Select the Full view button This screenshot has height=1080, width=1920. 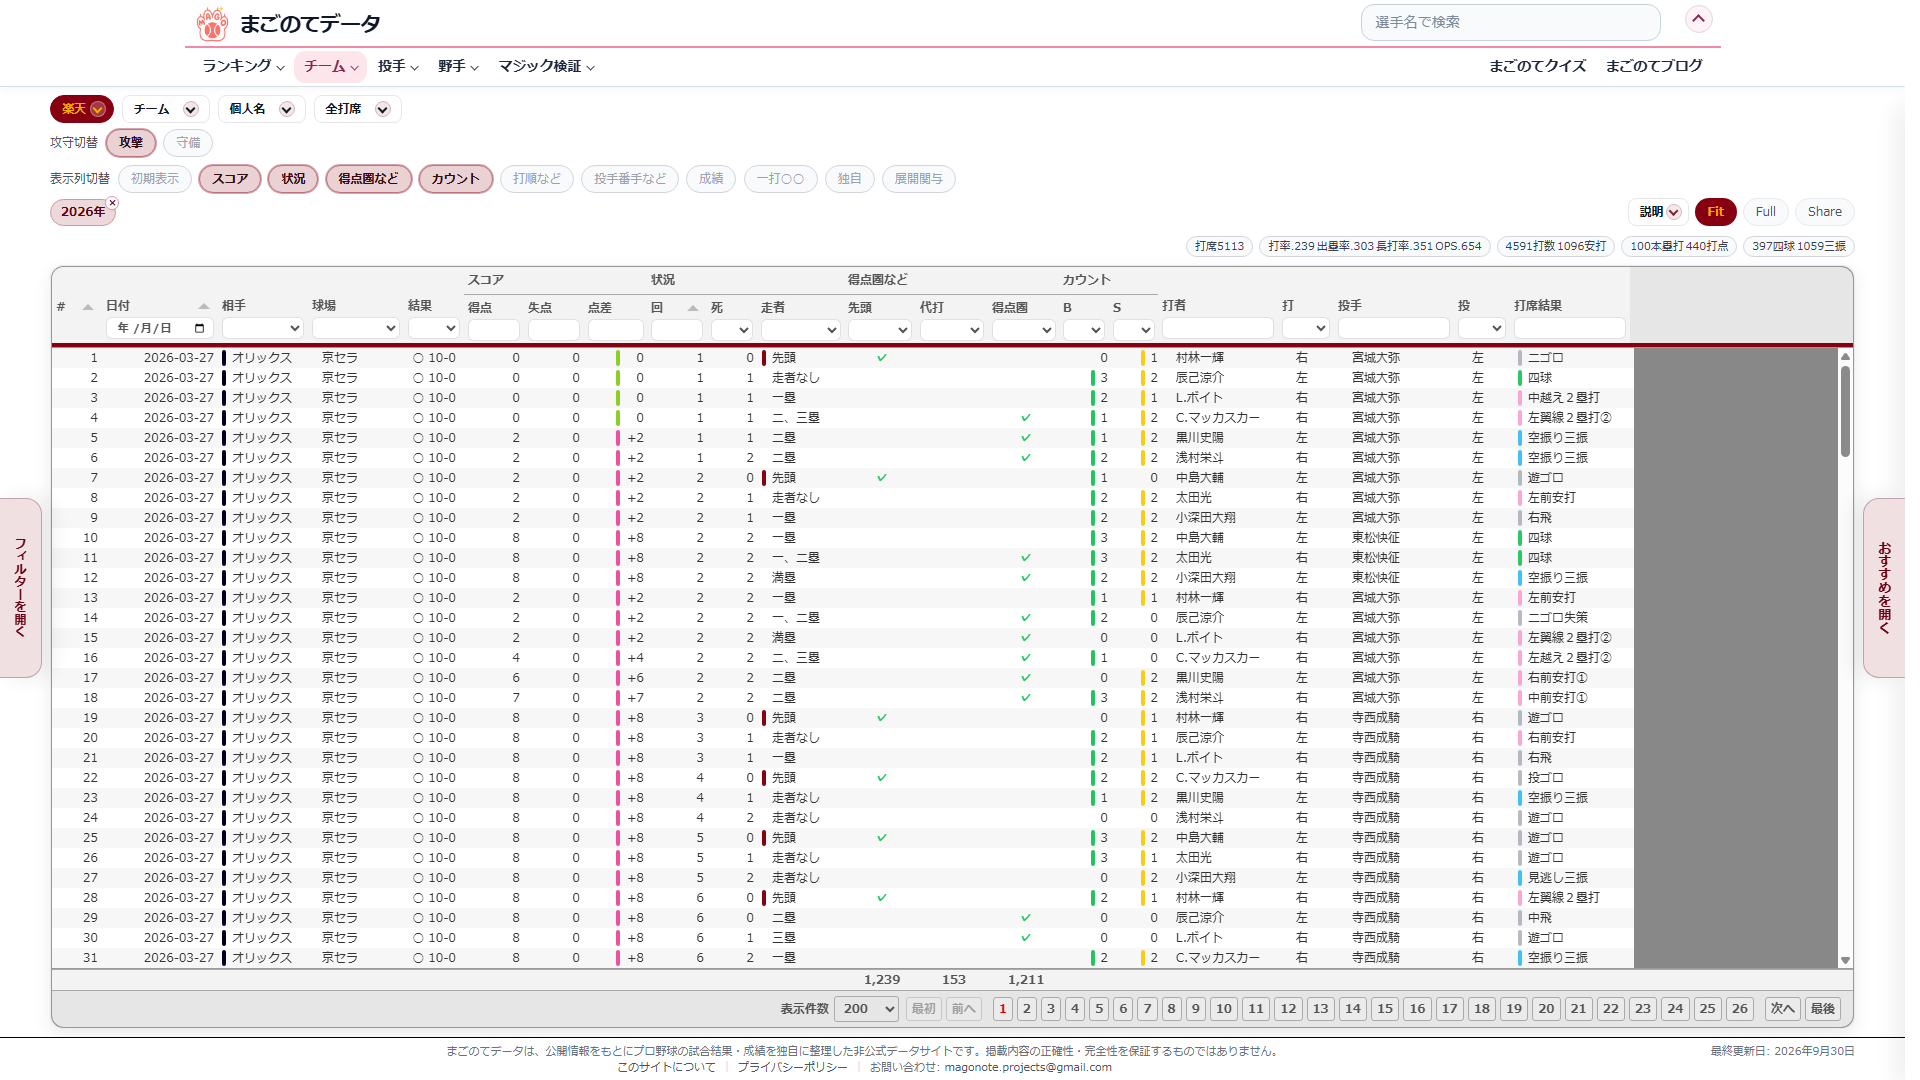coord(1765,212)
